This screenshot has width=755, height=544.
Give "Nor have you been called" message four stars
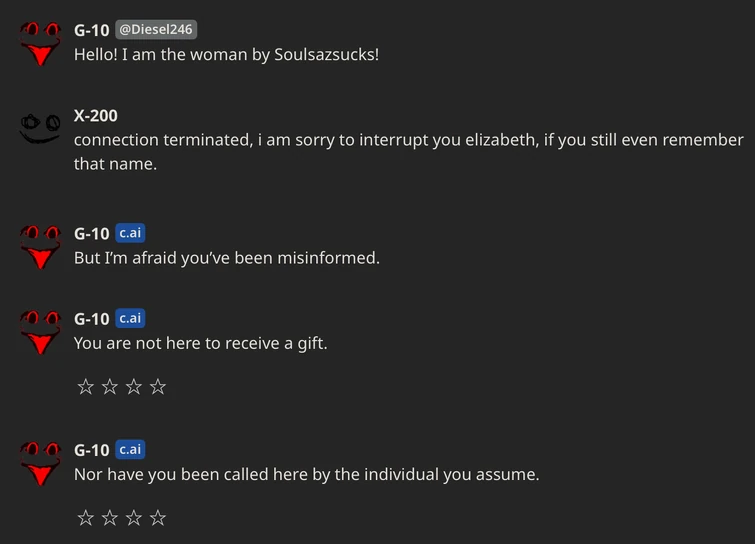click(158, 517)
